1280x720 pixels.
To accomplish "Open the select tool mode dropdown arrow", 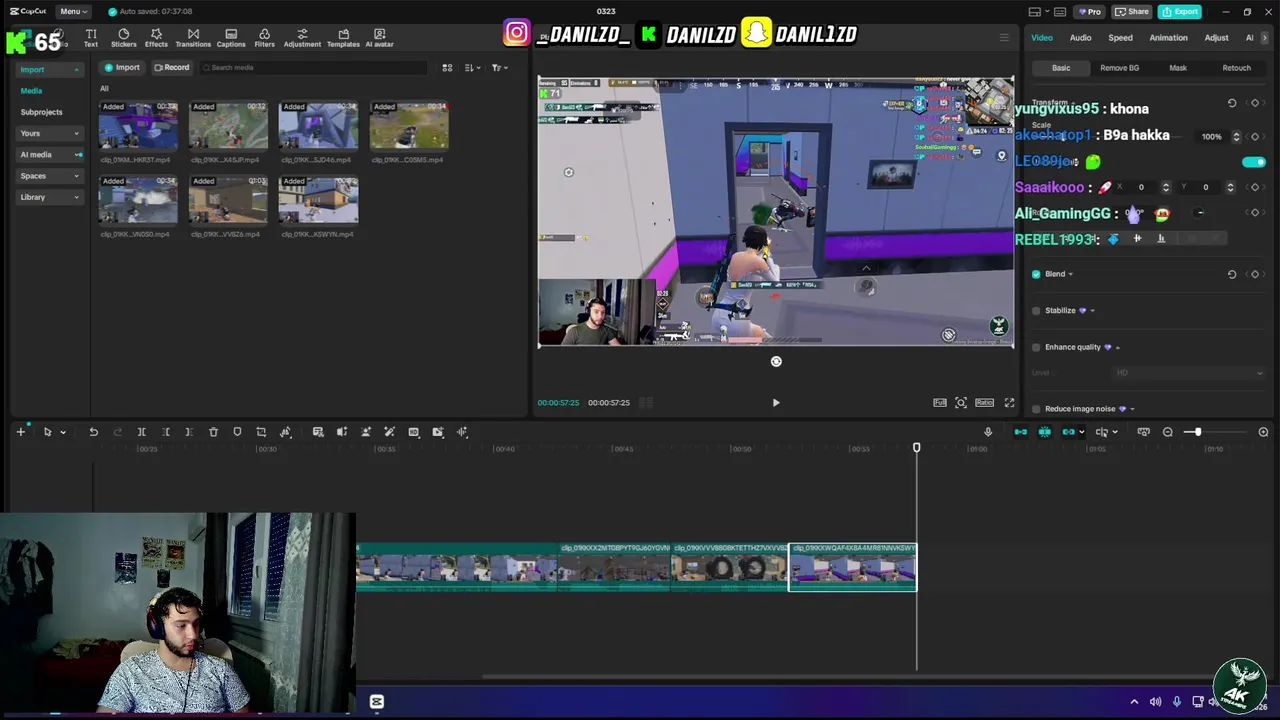I will point(62,432).
